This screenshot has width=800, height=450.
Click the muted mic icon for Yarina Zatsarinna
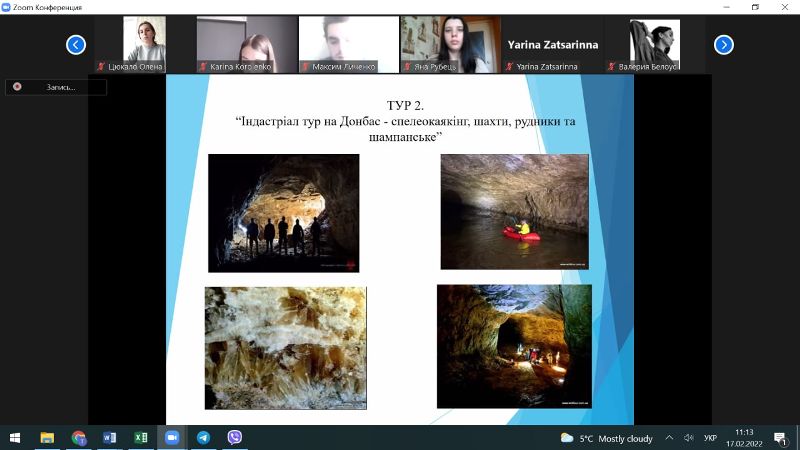(509, 66)
